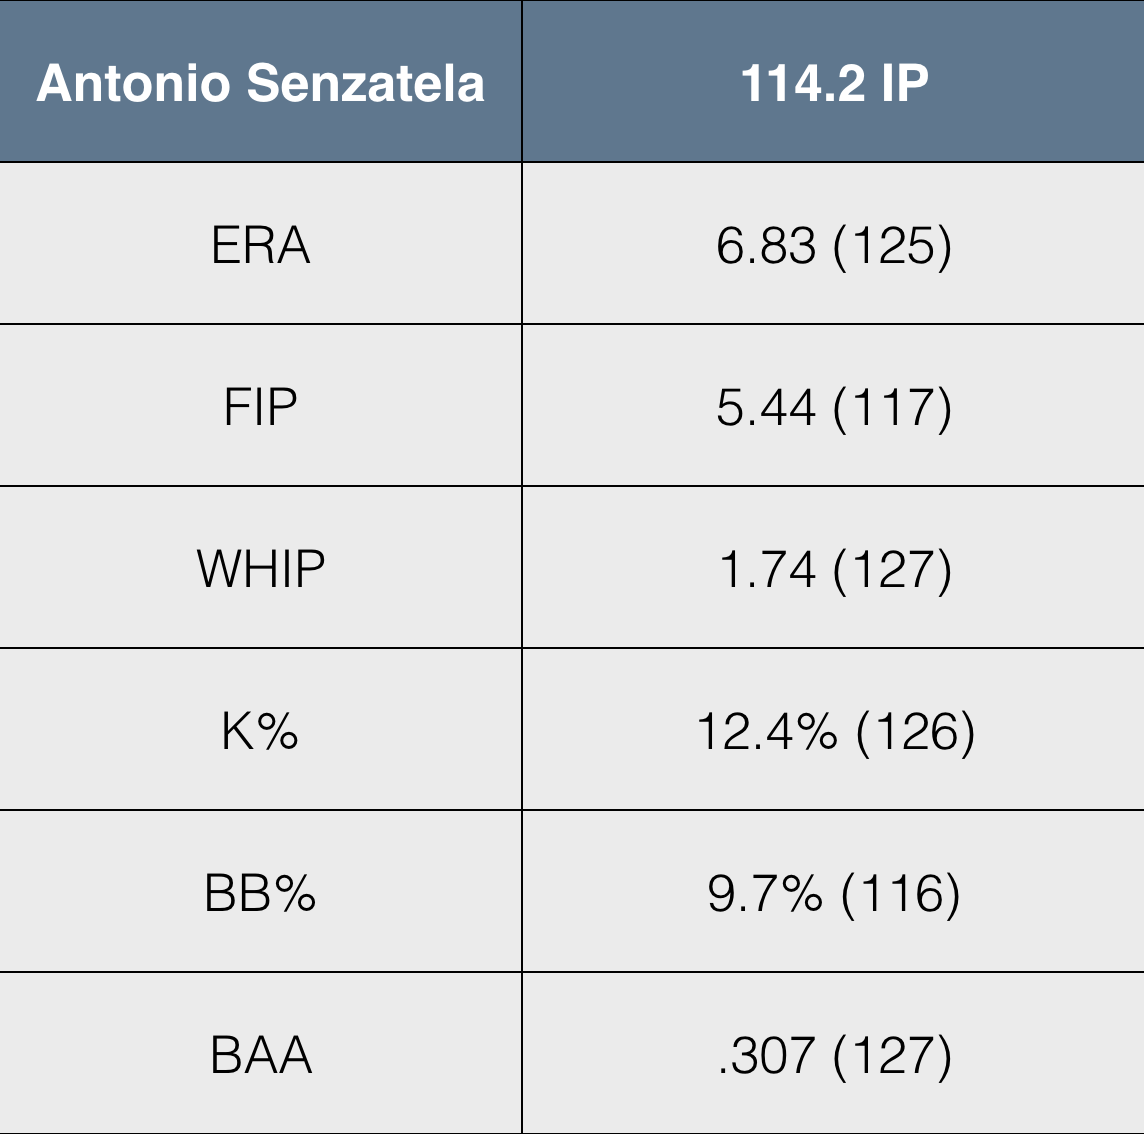Select the 5.44 FIP number
The image size is (1144, 1134).
[x=766, y=407]
